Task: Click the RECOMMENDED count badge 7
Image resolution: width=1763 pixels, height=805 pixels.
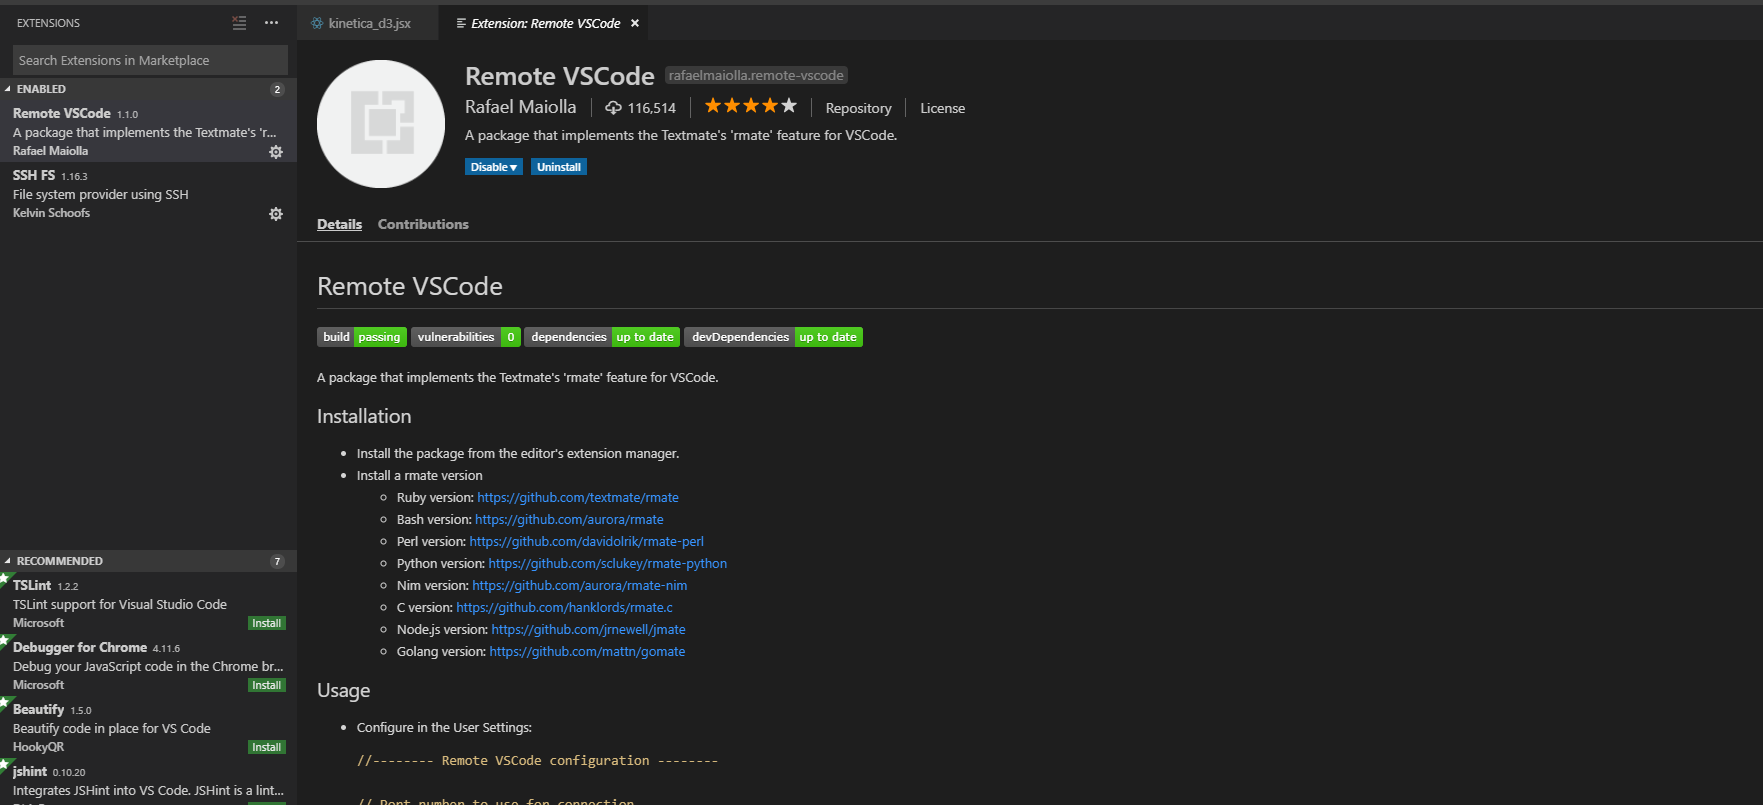Action: tap(278, 561)
